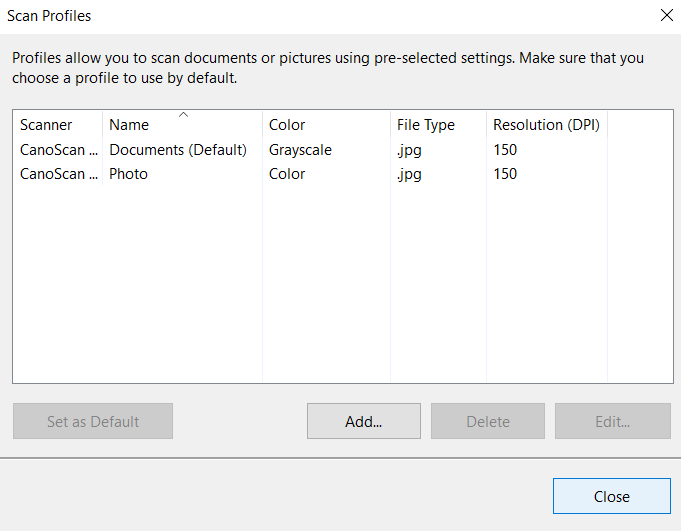Click the 150 DPI value in the Documents row
Image resolution: width=681 pixels, height=531 pixels.
pos(505,150)
